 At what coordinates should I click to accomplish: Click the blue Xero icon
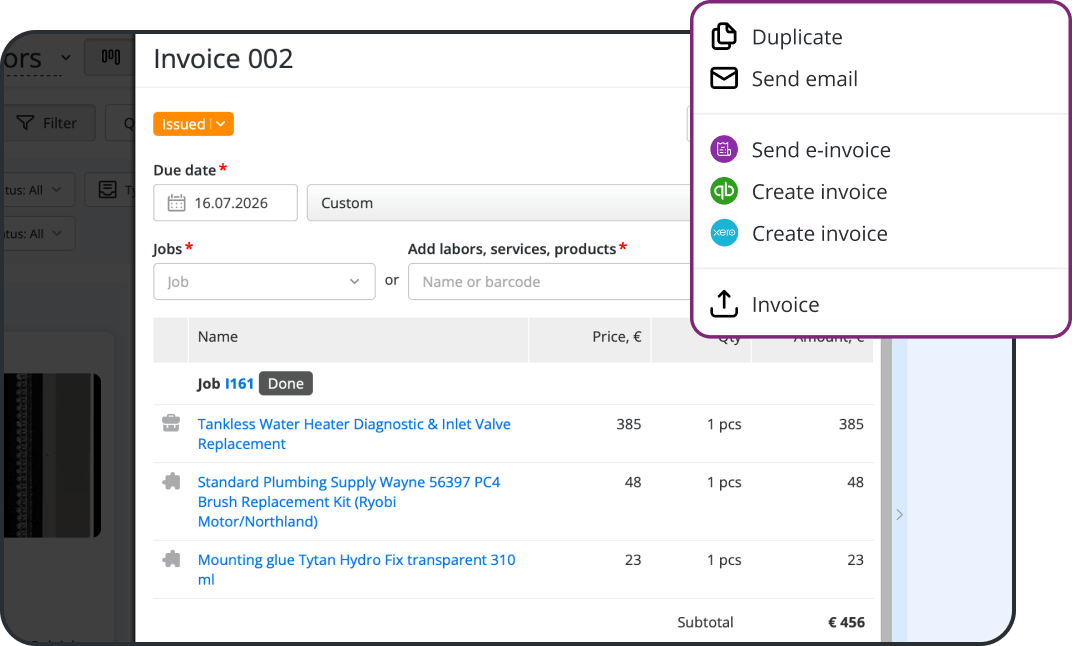(x=724, y=233)
